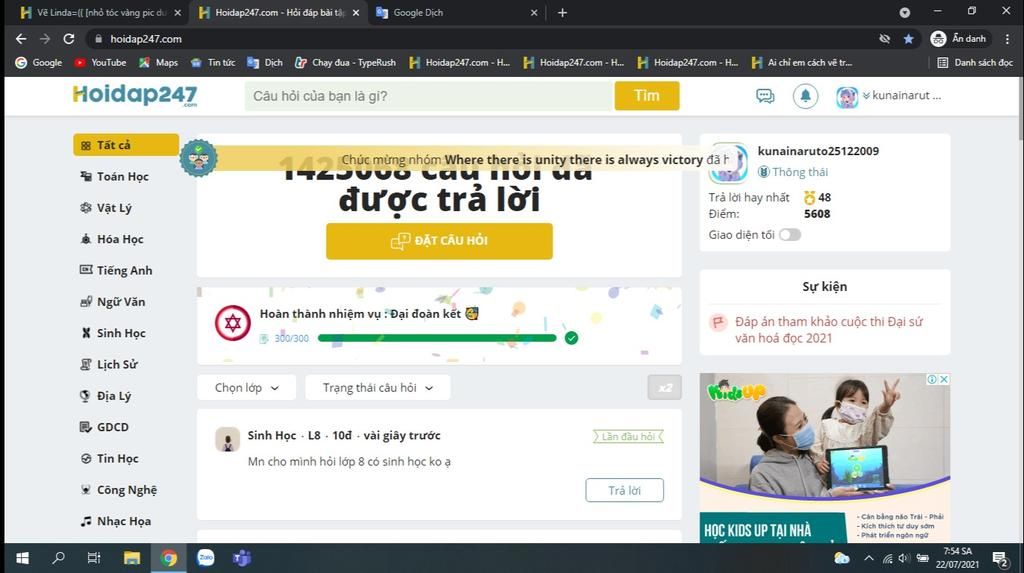Click the x2 bonus icon
The height and width of the screenshot is (573, 1024).
tap(664, 387)
